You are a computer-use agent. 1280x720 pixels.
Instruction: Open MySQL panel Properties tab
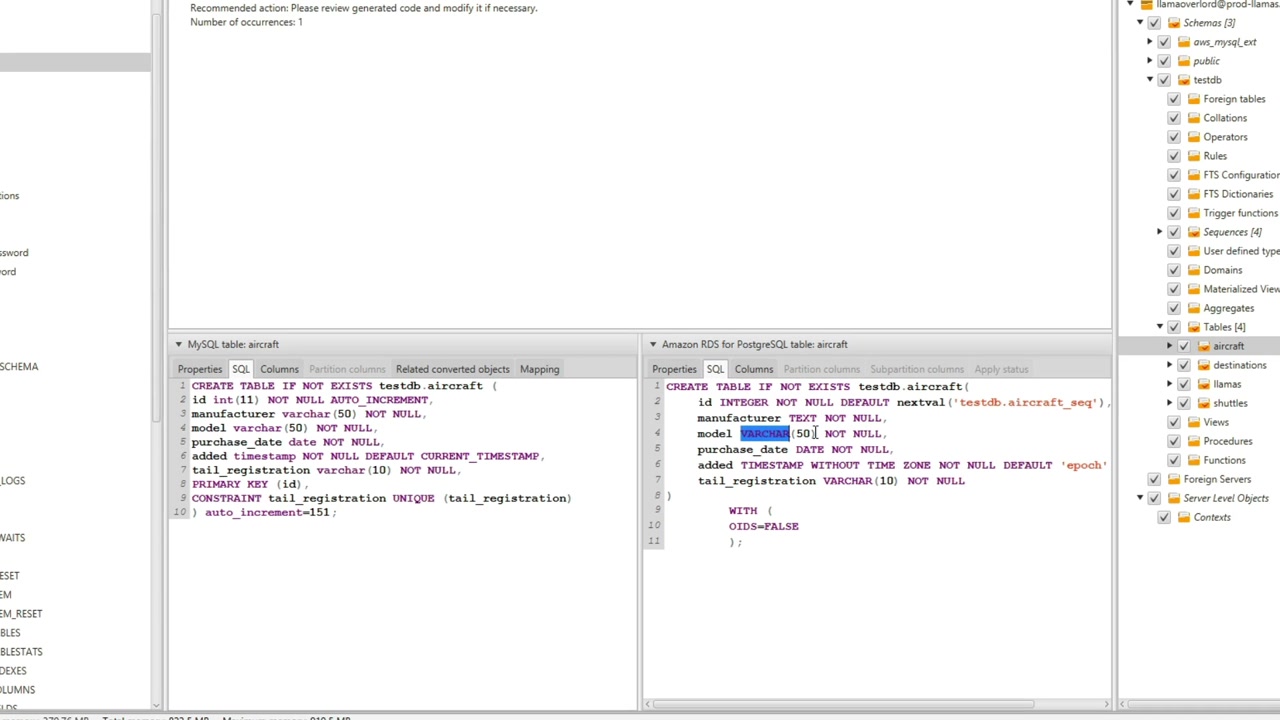(200, 369)
